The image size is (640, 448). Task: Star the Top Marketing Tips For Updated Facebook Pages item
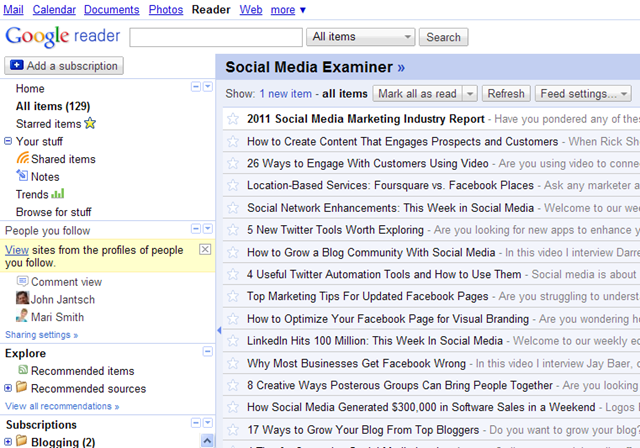(233, 296)
